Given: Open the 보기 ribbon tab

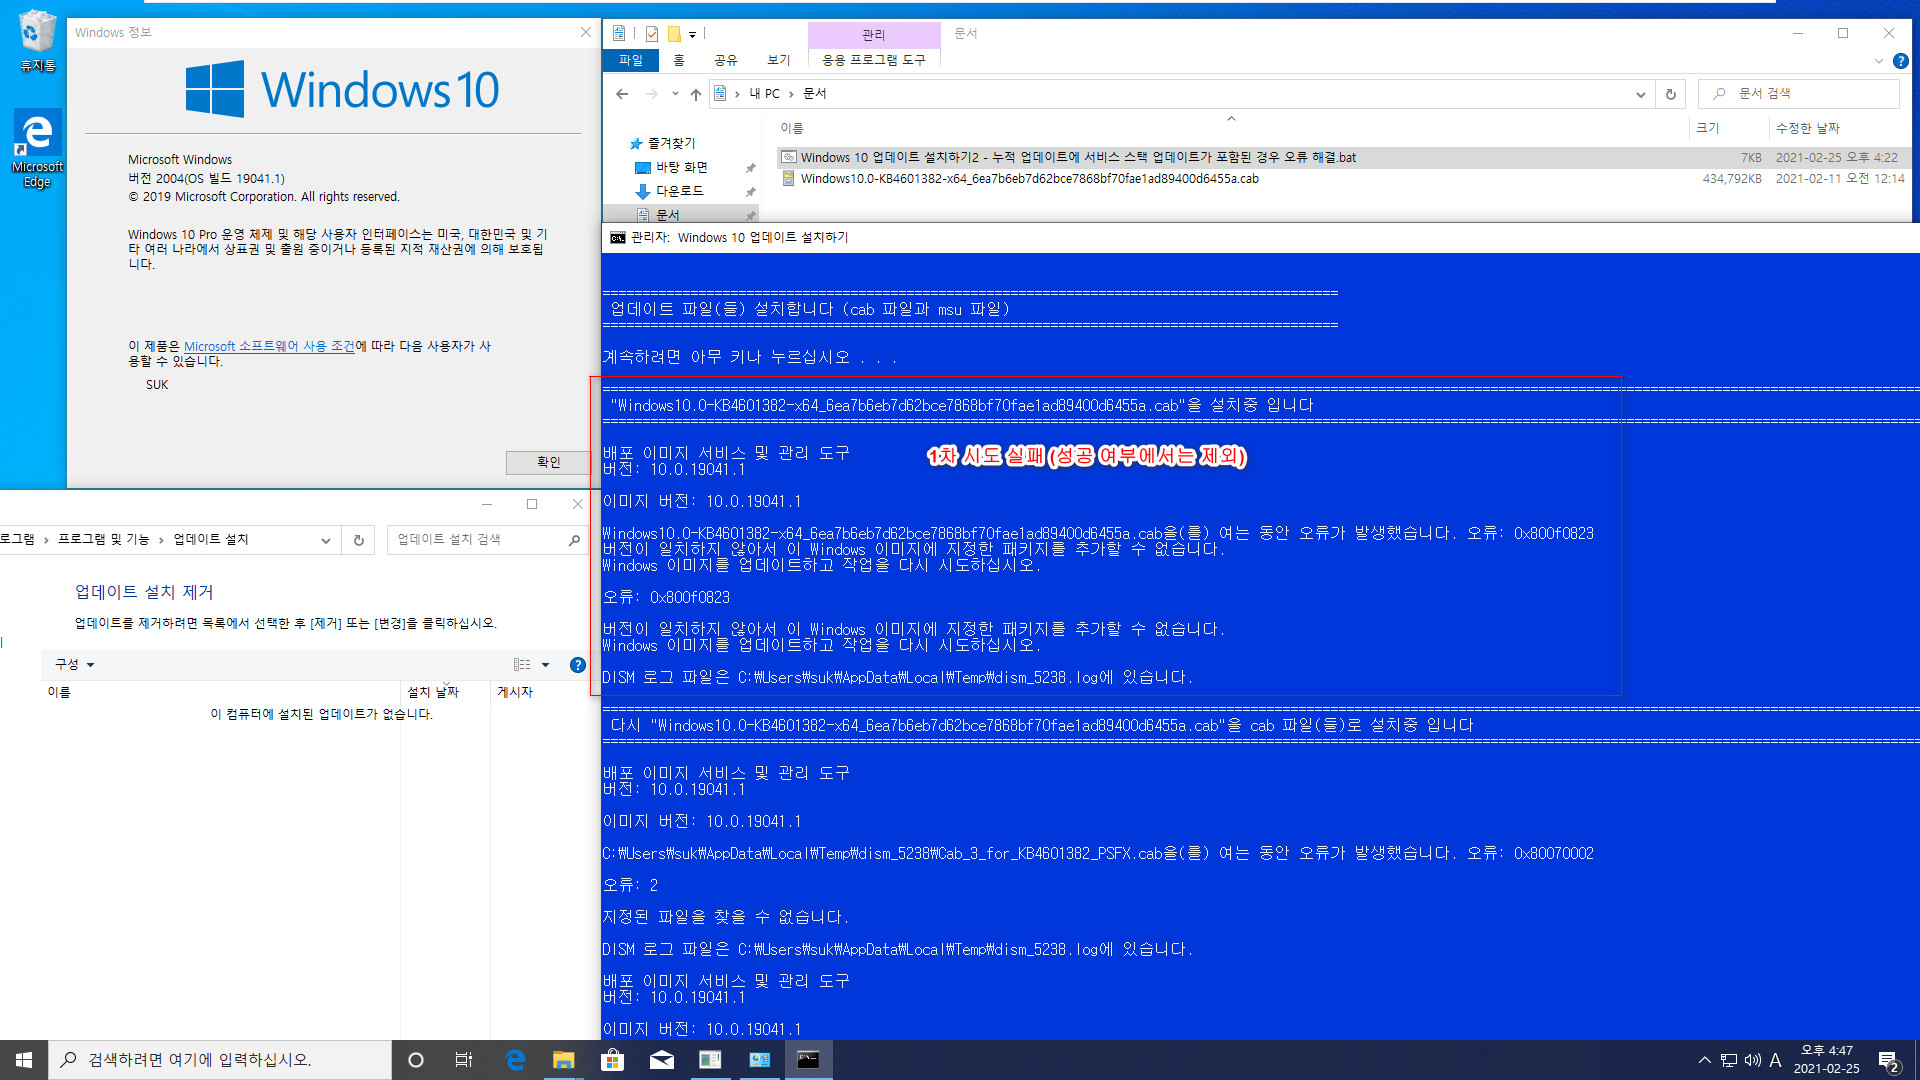Looking at the screenshot, I should click(779, 60).
